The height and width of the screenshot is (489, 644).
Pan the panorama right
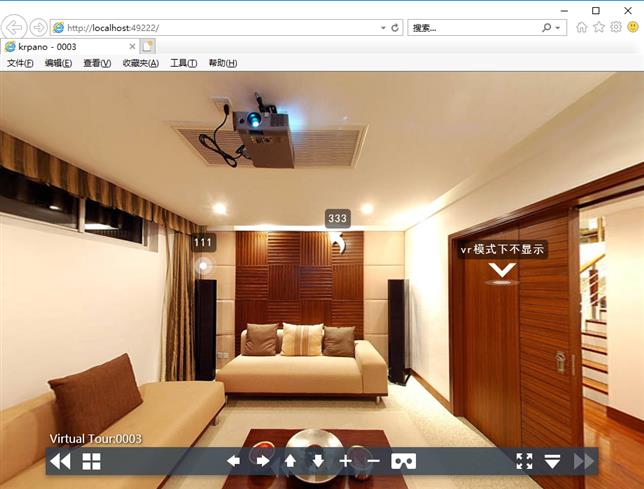click(x=262, y=461)
